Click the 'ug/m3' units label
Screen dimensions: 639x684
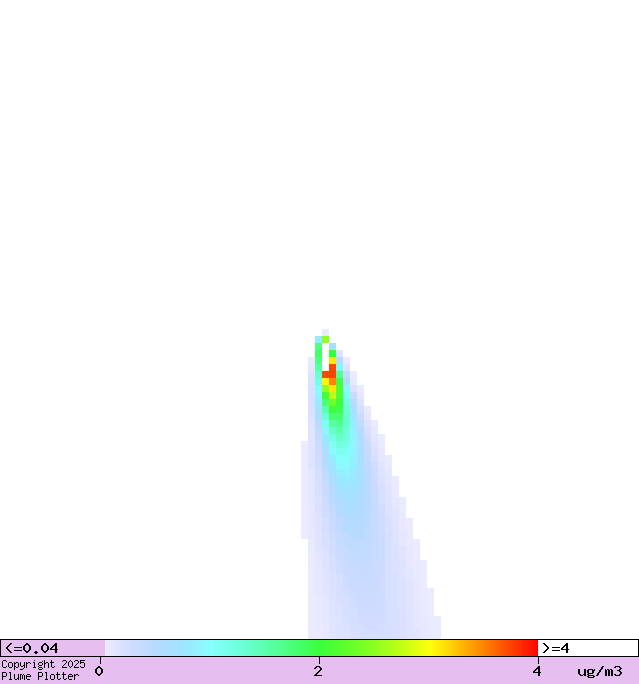click(x=600, y=671)
